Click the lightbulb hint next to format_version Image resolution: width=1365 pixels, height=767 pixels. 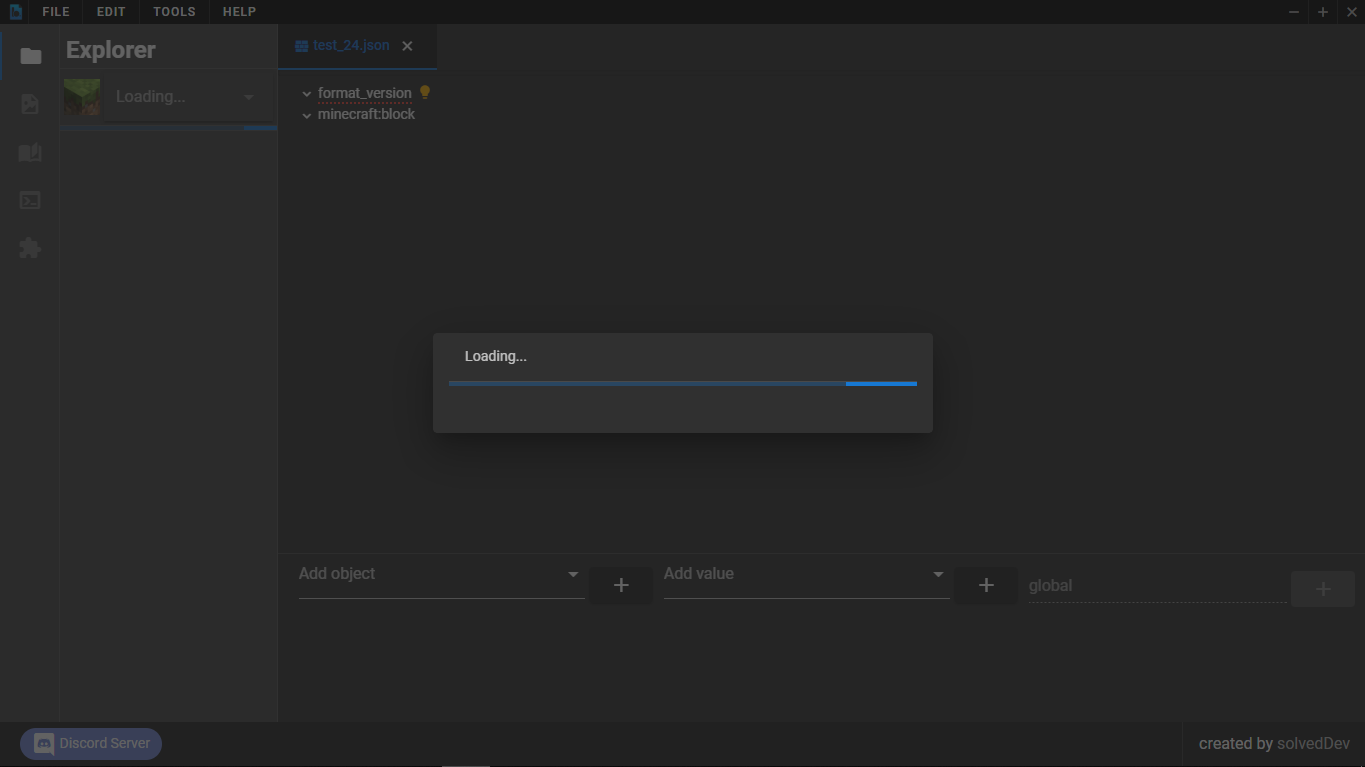pos(424,92)
